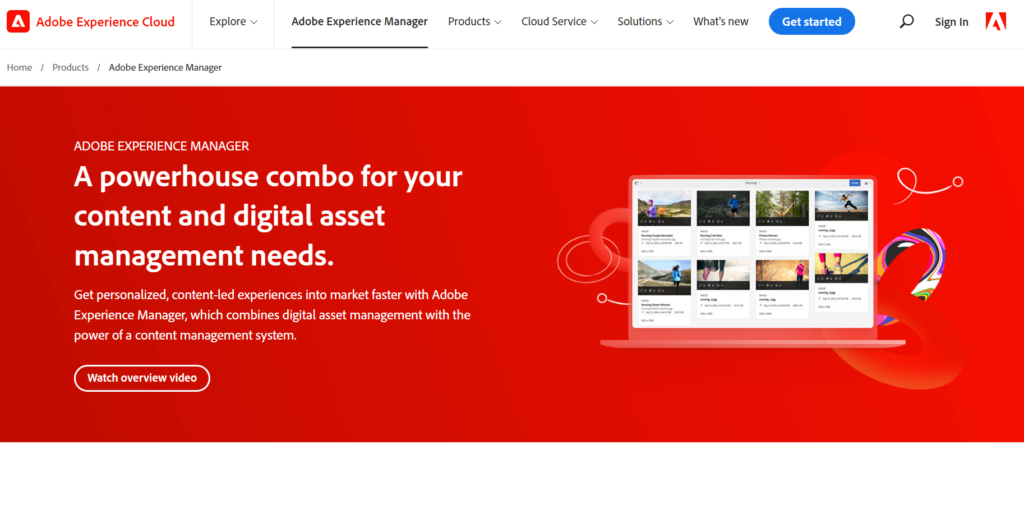Screen dimensions: 1024x513
Task: Click the Adobe Experience Cloud logo icon
Action: pyautogui.click(x=18, y=21)
